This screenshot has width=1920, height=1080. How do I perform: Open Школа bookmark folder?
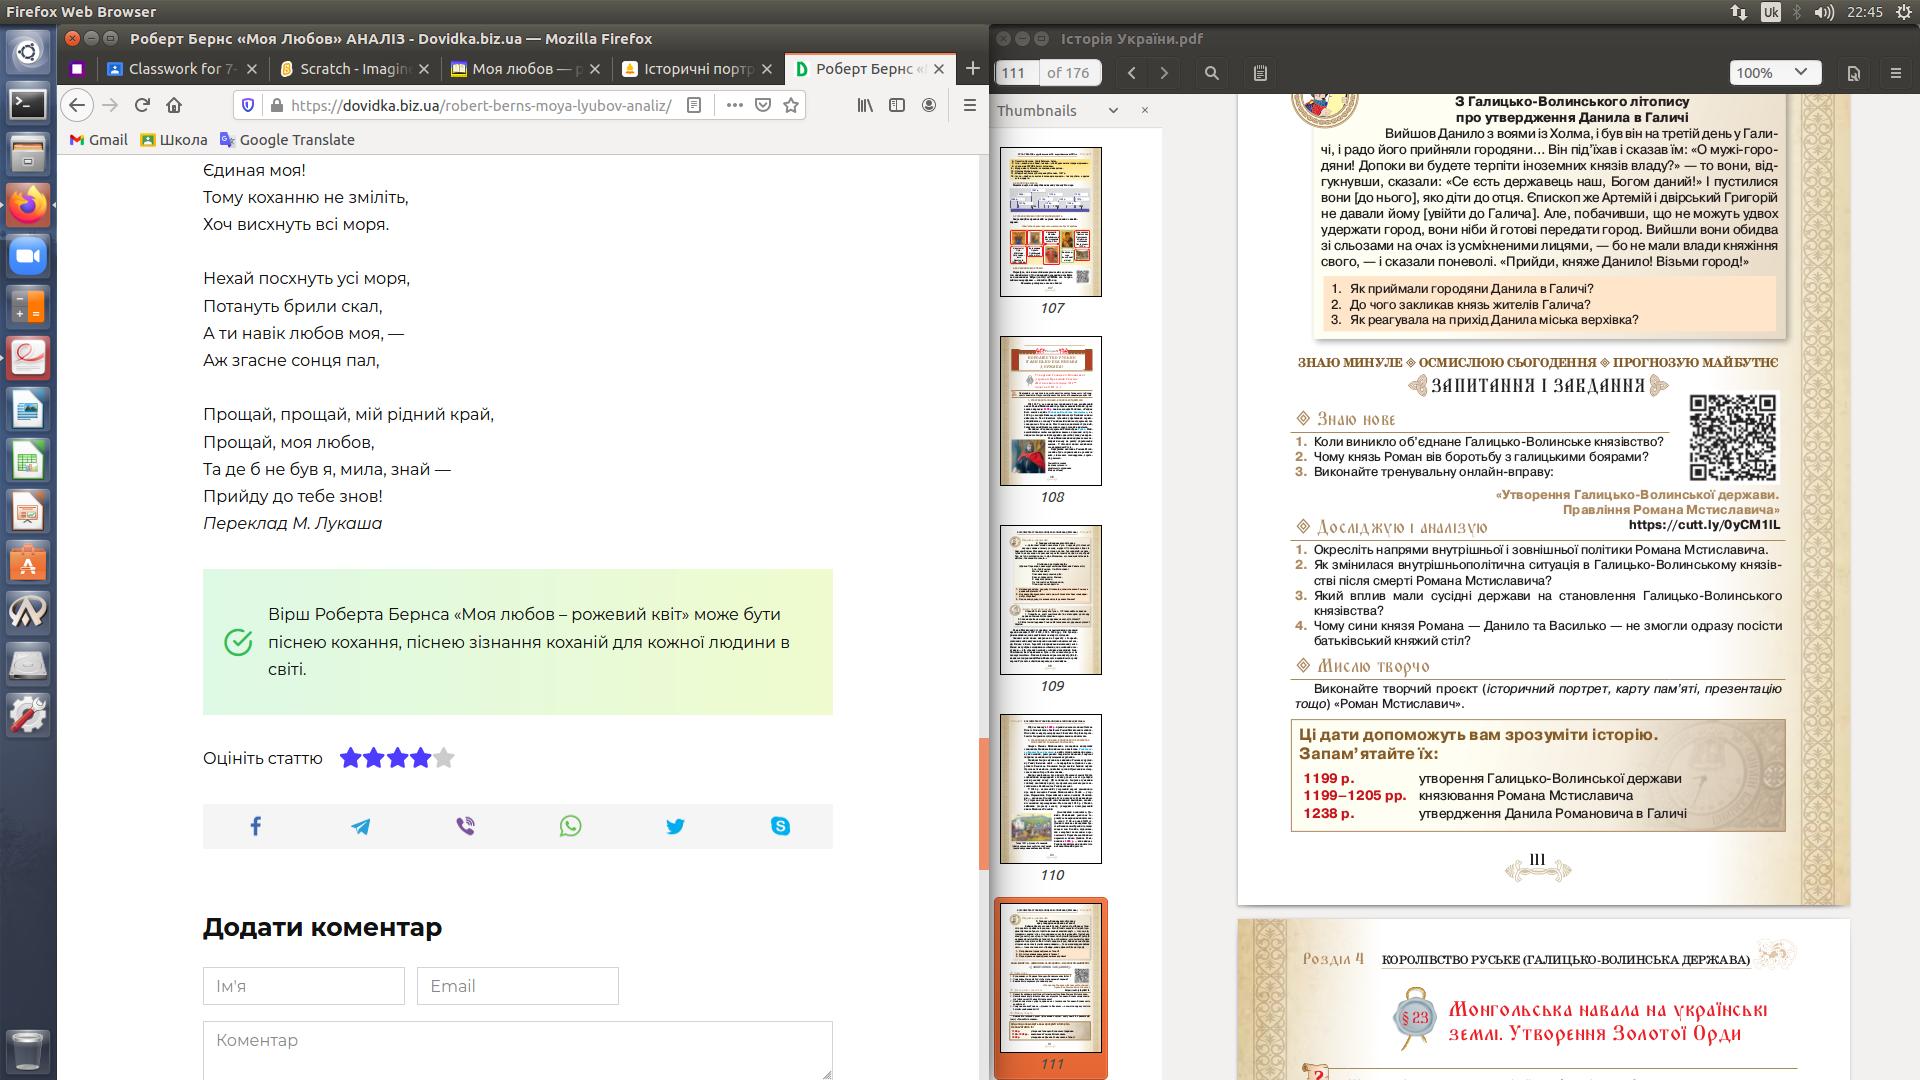174,140
